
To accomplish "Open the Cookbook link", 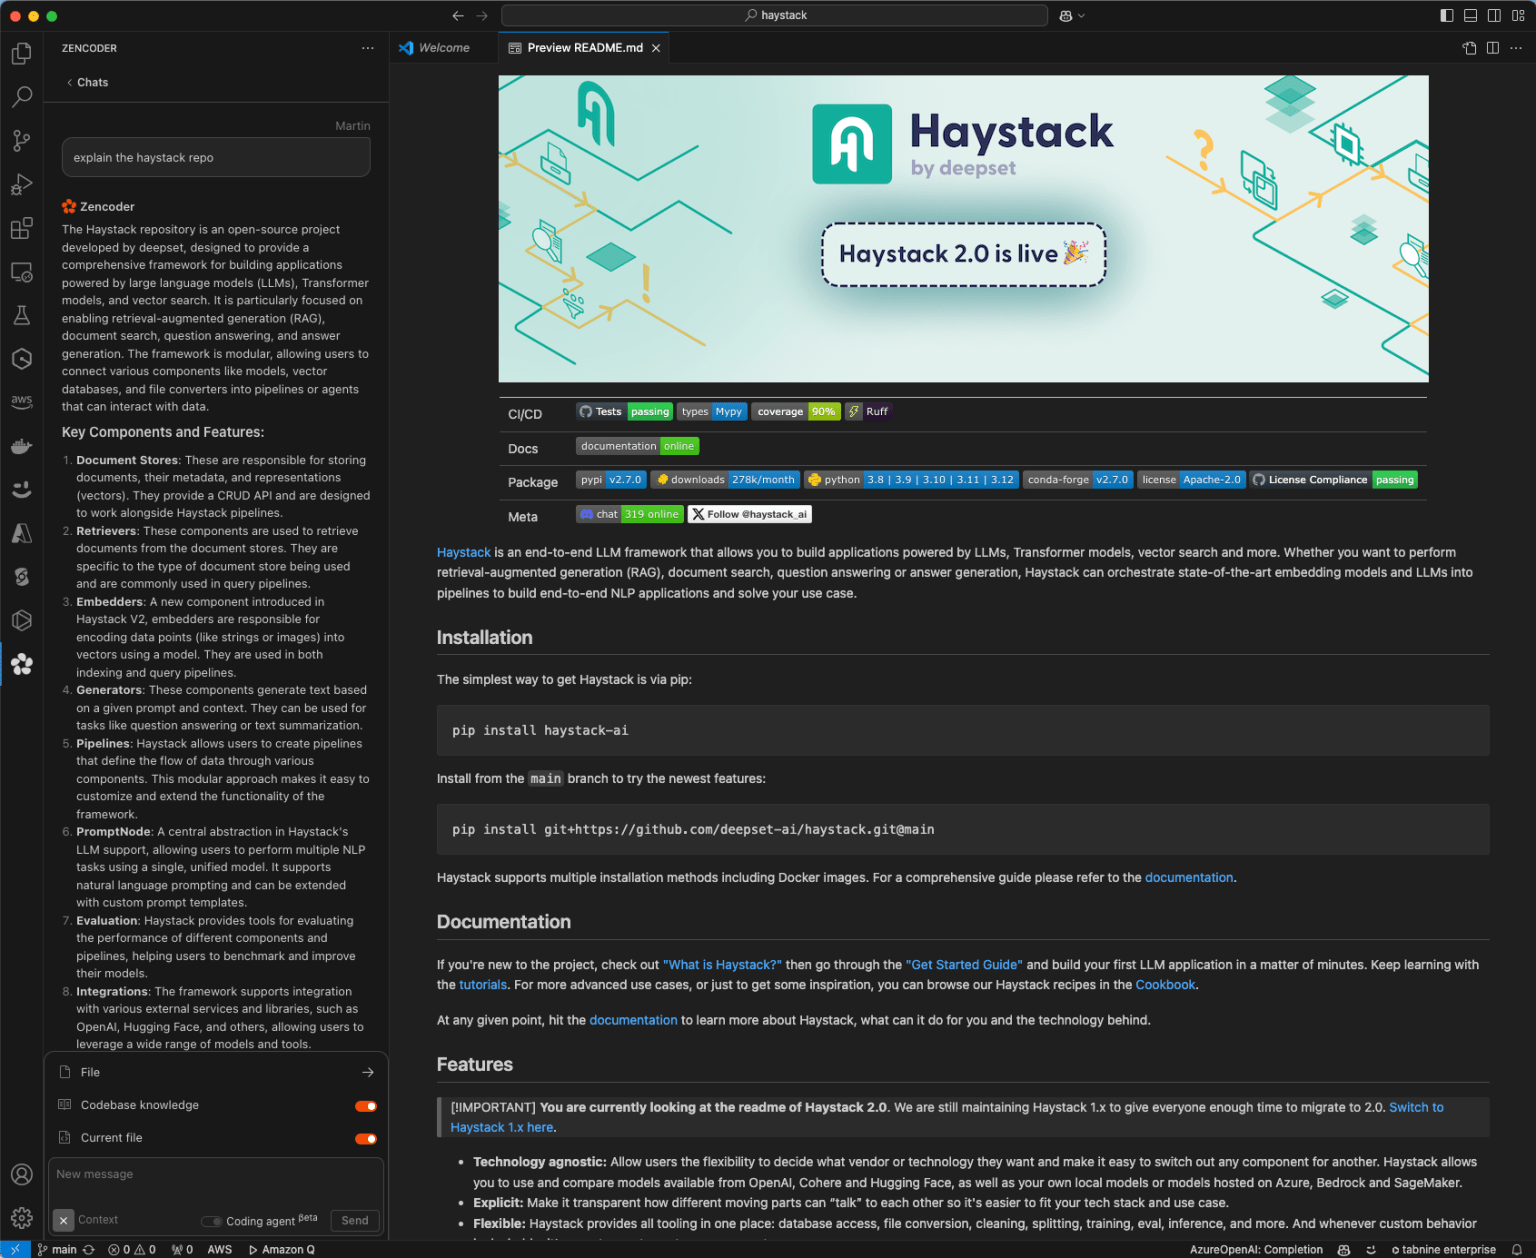I will [x=1164, y=985].
